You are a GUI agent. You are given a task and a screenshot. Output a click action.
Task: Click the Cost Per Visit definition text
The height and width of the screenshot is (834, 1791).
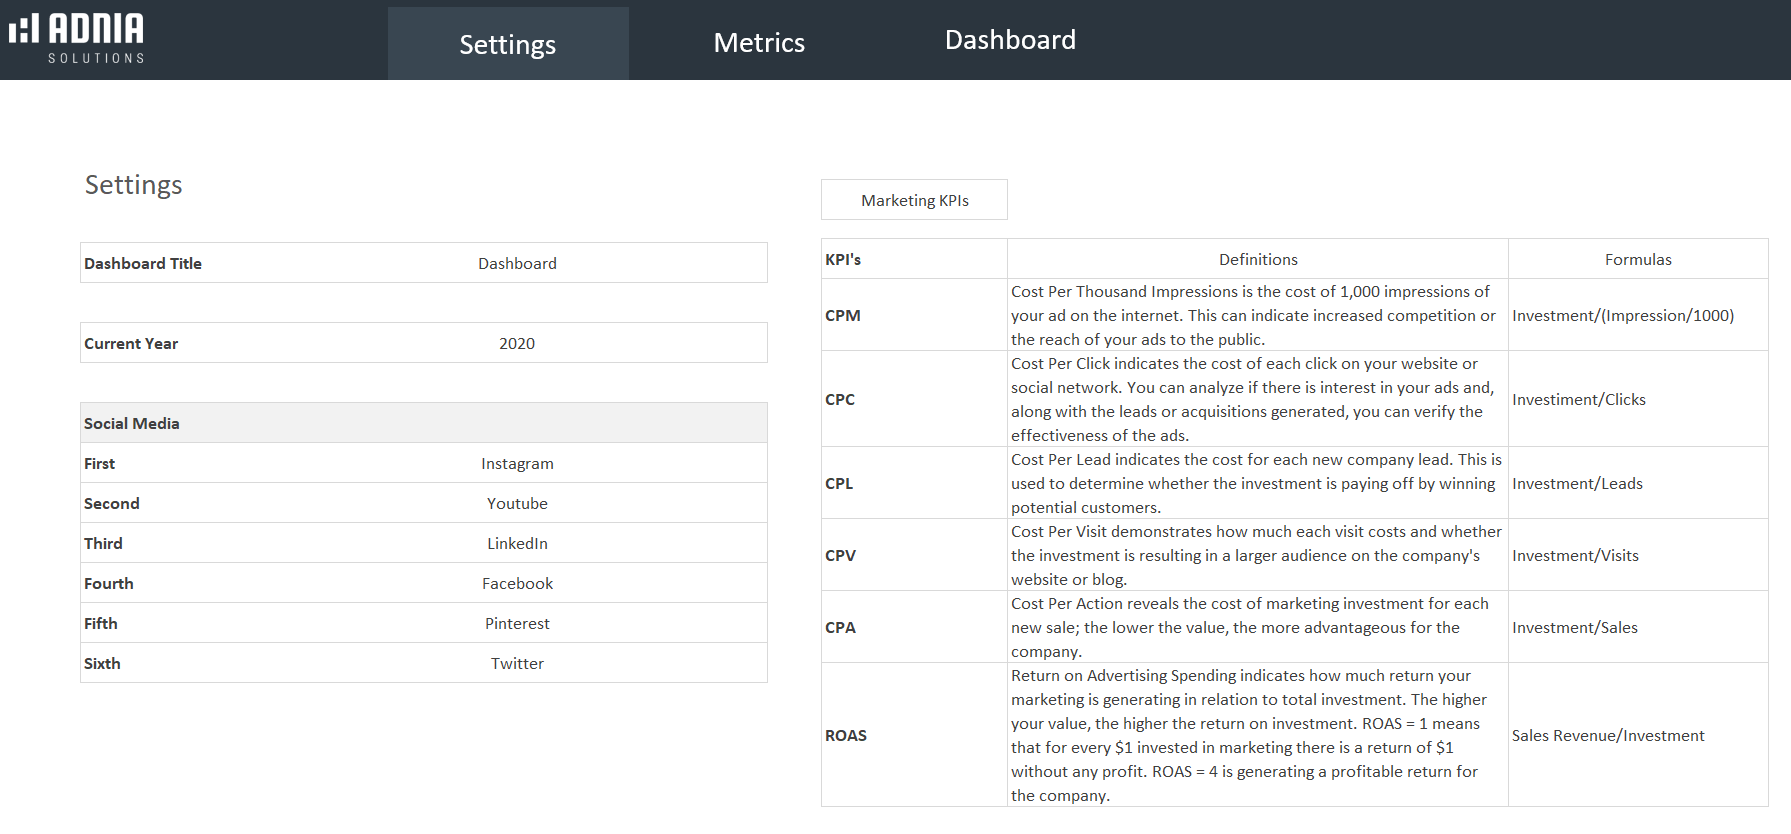pyautogui.click(x=1256, y=555)
